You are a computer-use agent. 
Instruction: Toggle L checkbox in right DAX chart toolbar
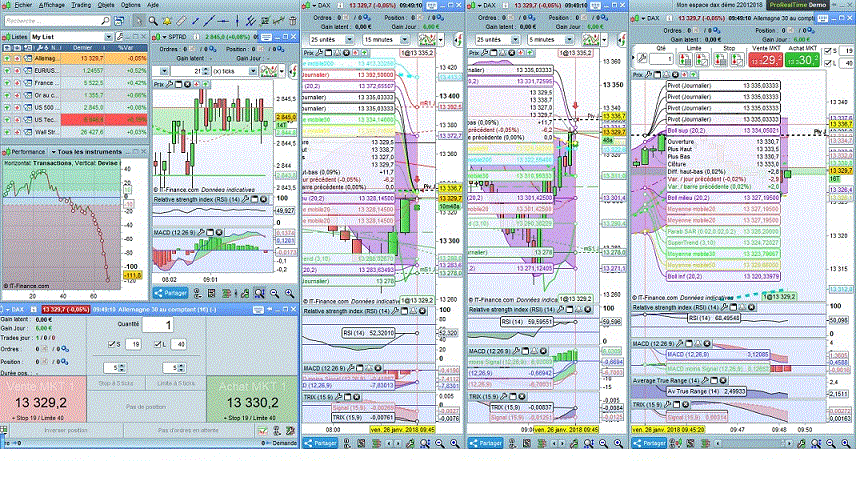828,63
